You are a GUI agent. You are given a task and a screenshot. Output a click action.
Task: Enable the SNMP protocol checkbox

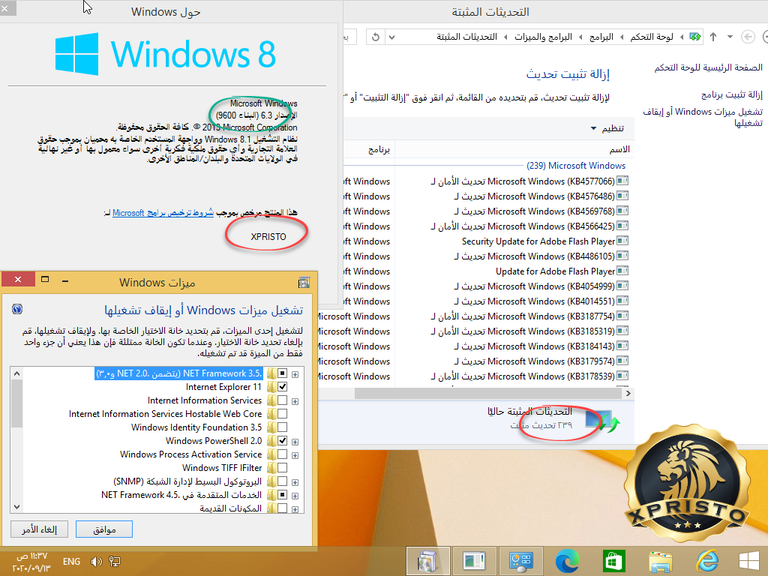[282, 481]
